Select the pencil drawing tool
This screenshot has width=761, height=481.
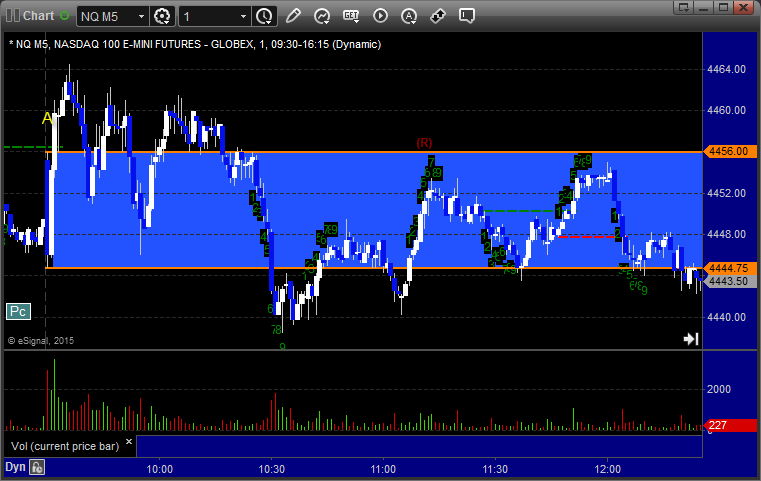[x=293, y=16]
